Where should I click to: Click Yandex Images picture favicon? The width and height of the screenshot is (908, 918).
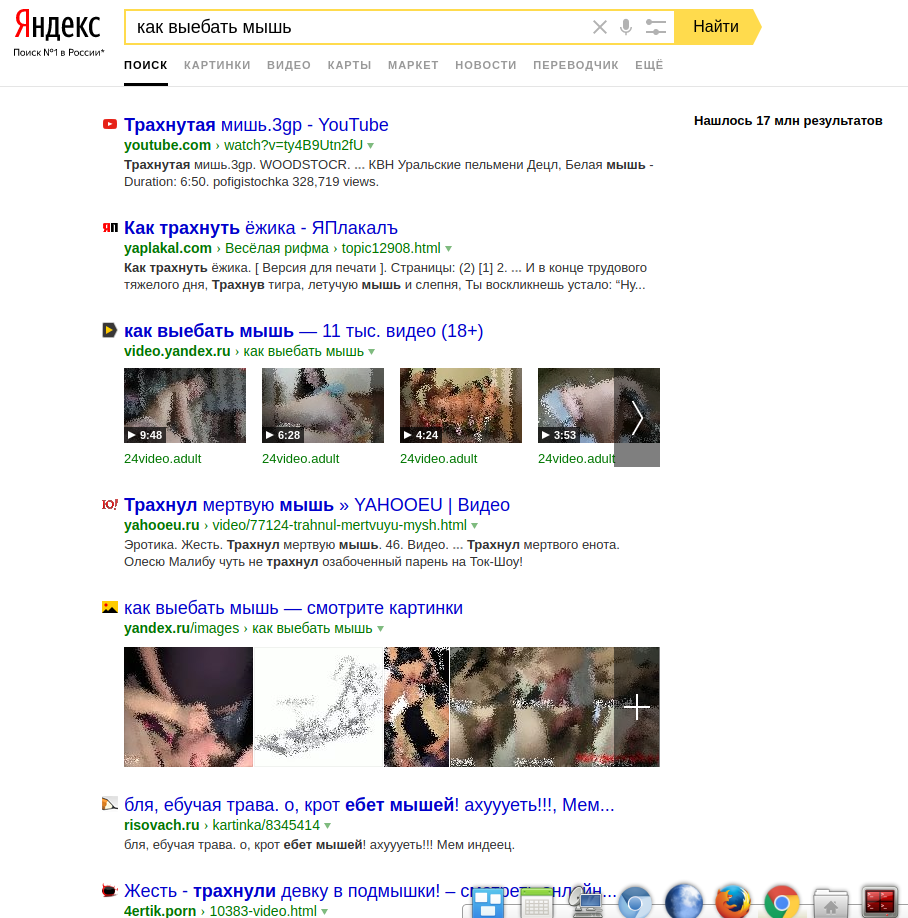[110, 607]
